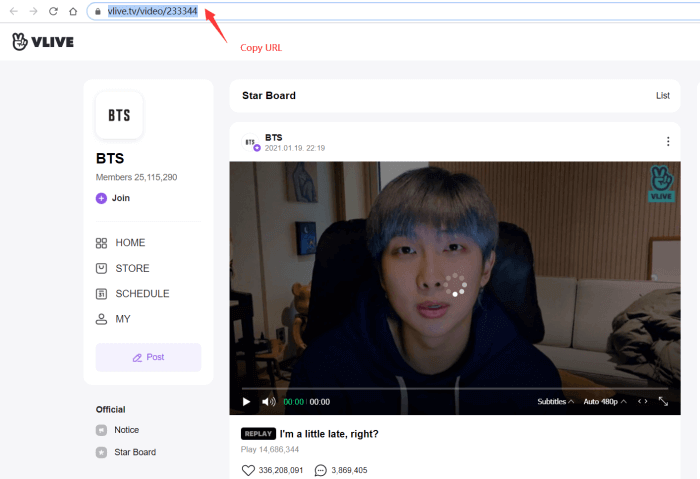
Task: Click the video progress bar
Action: click(x=455, y=388)
